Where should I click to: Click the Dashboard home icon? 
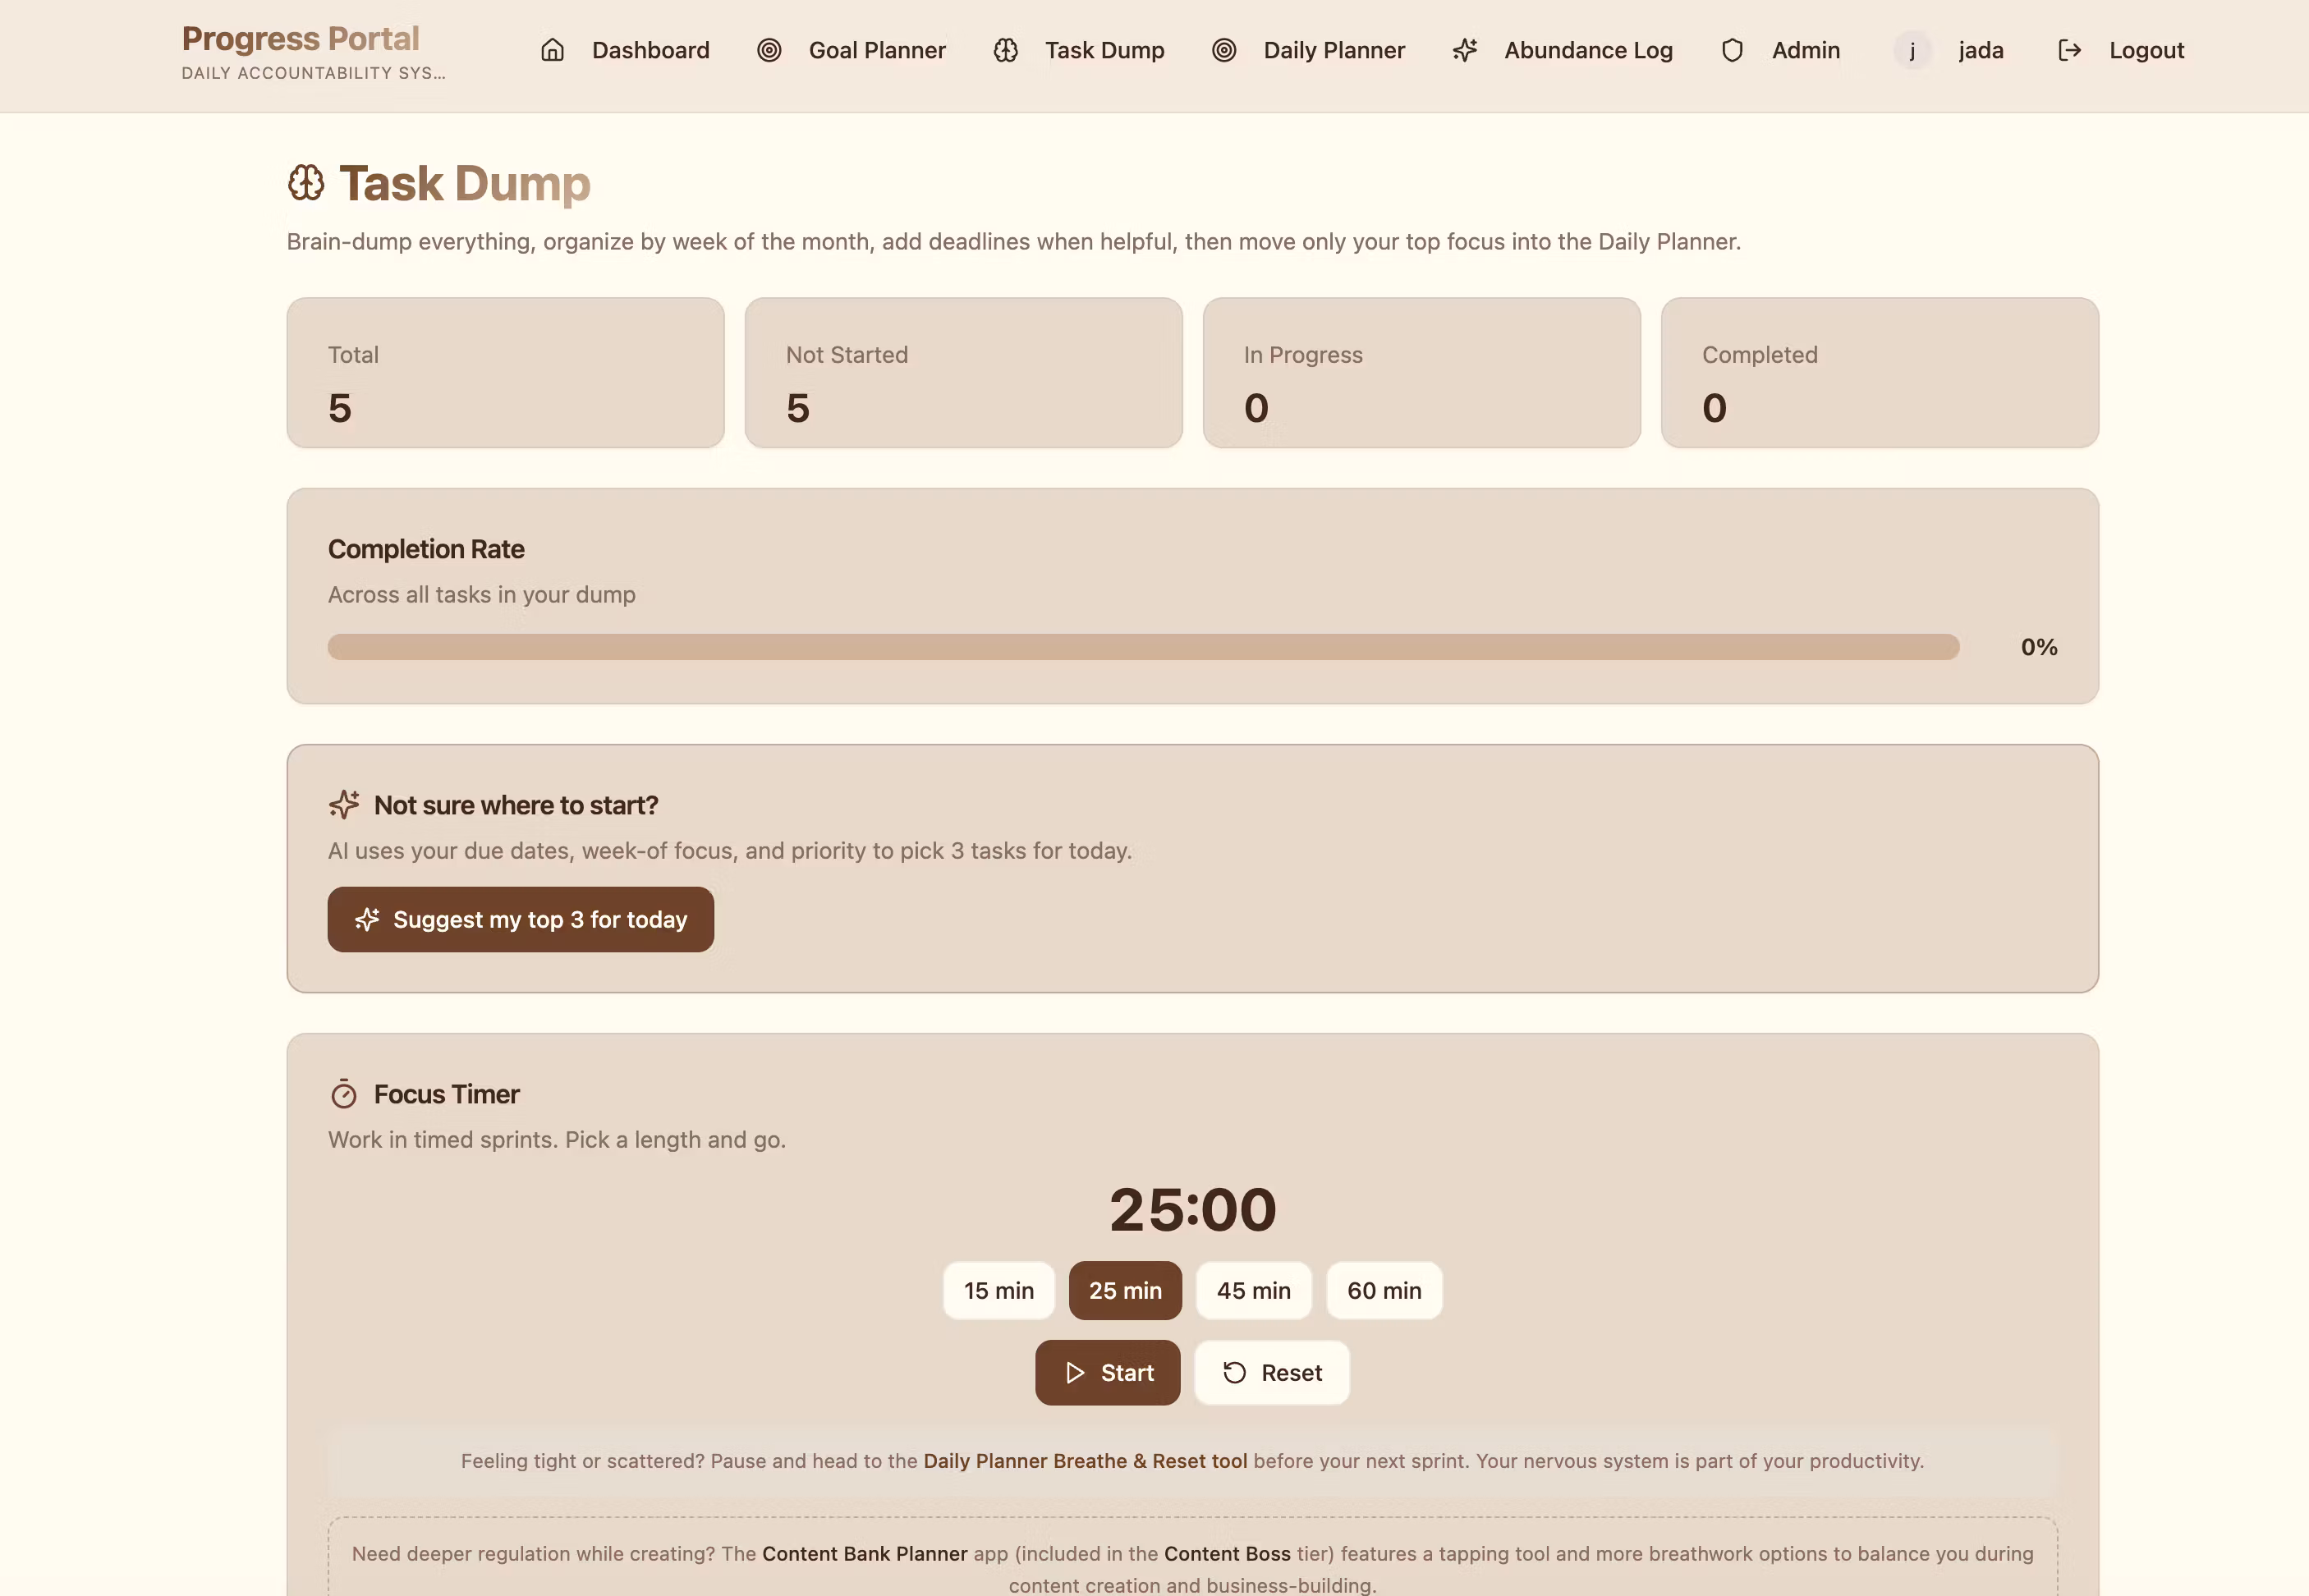(x=552, y=50)
